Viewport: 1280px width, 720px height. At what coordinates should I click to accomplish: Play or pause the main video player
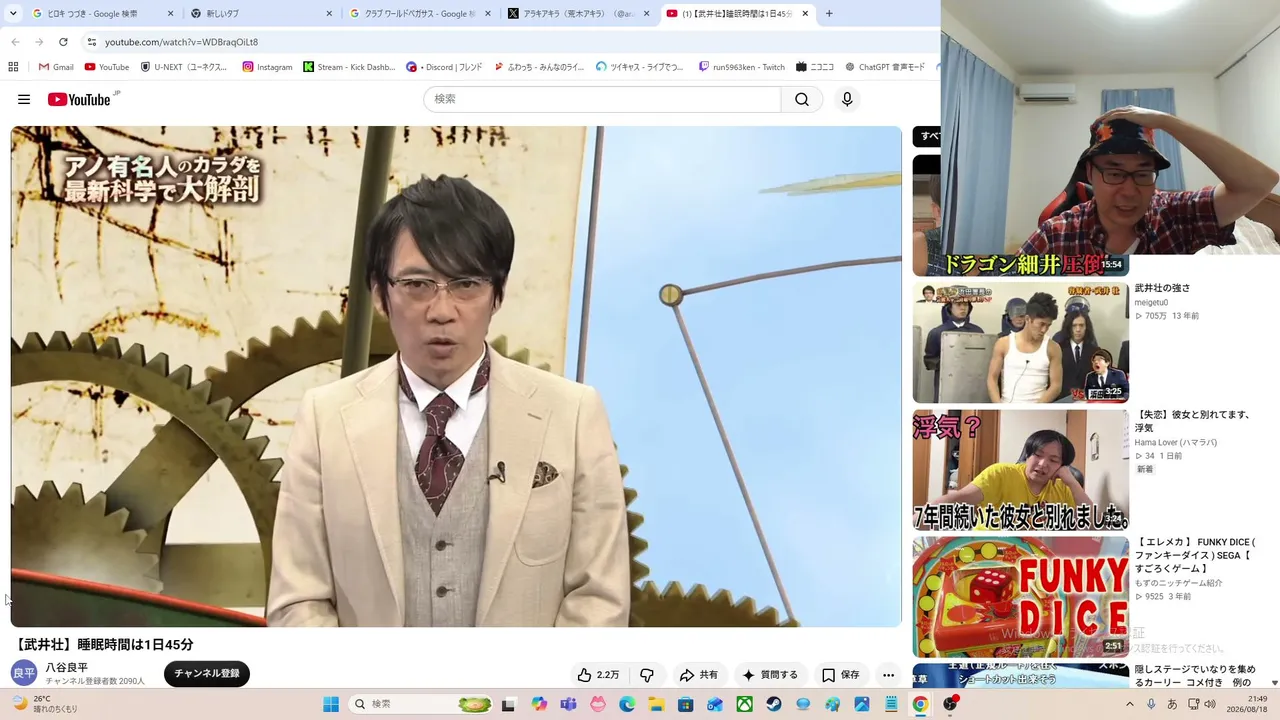(x=456, y=377)
